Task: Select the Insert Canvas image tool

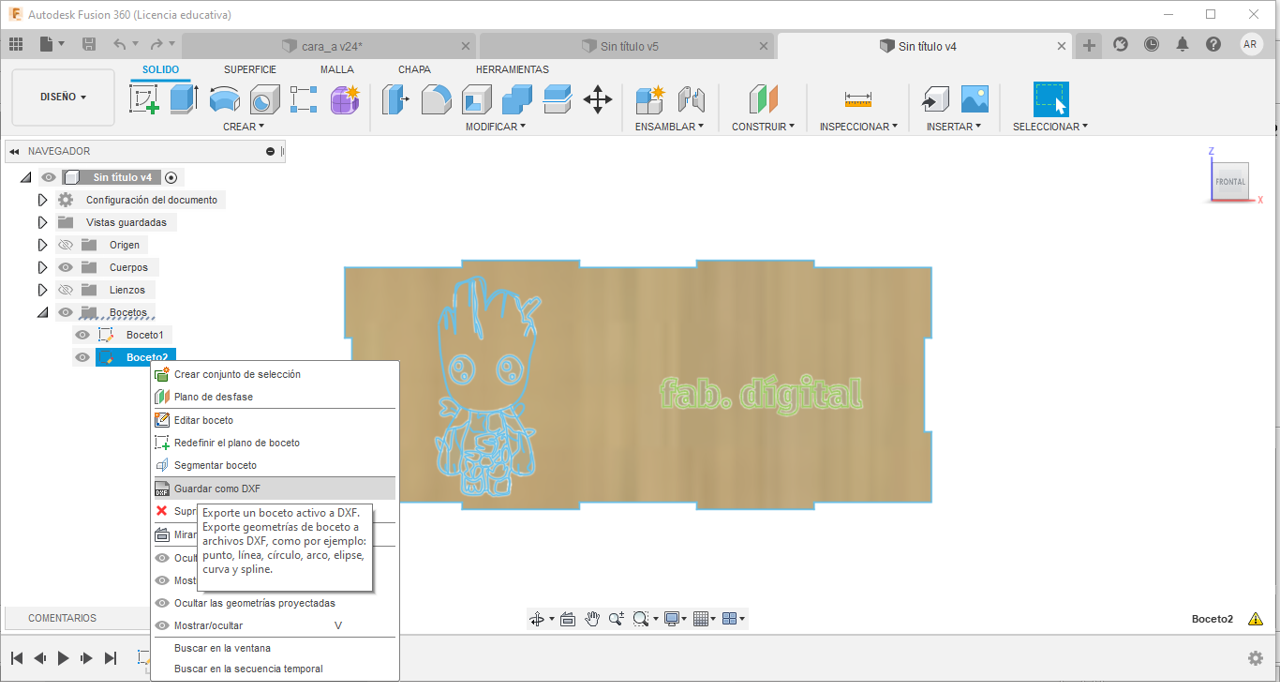Action: [975, 99]
